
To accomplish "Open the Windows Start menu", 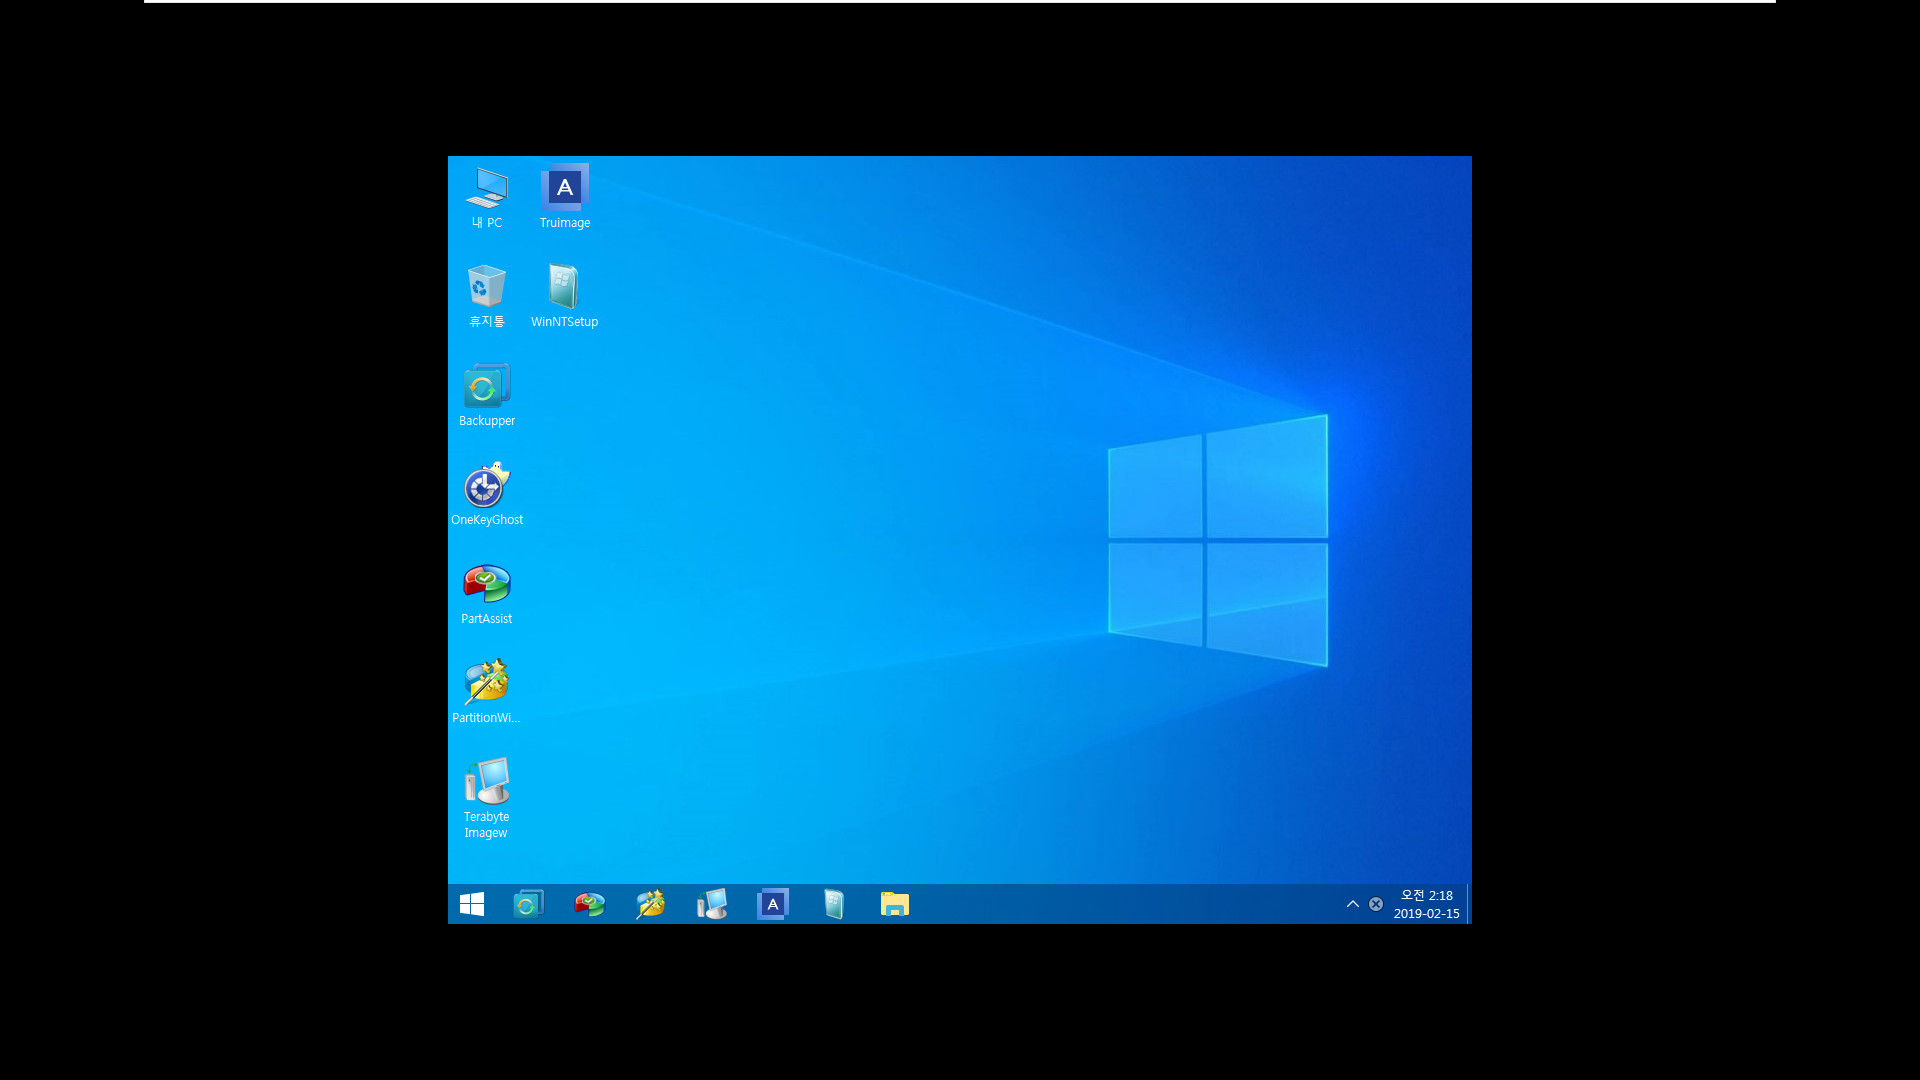I will (472, 904).
